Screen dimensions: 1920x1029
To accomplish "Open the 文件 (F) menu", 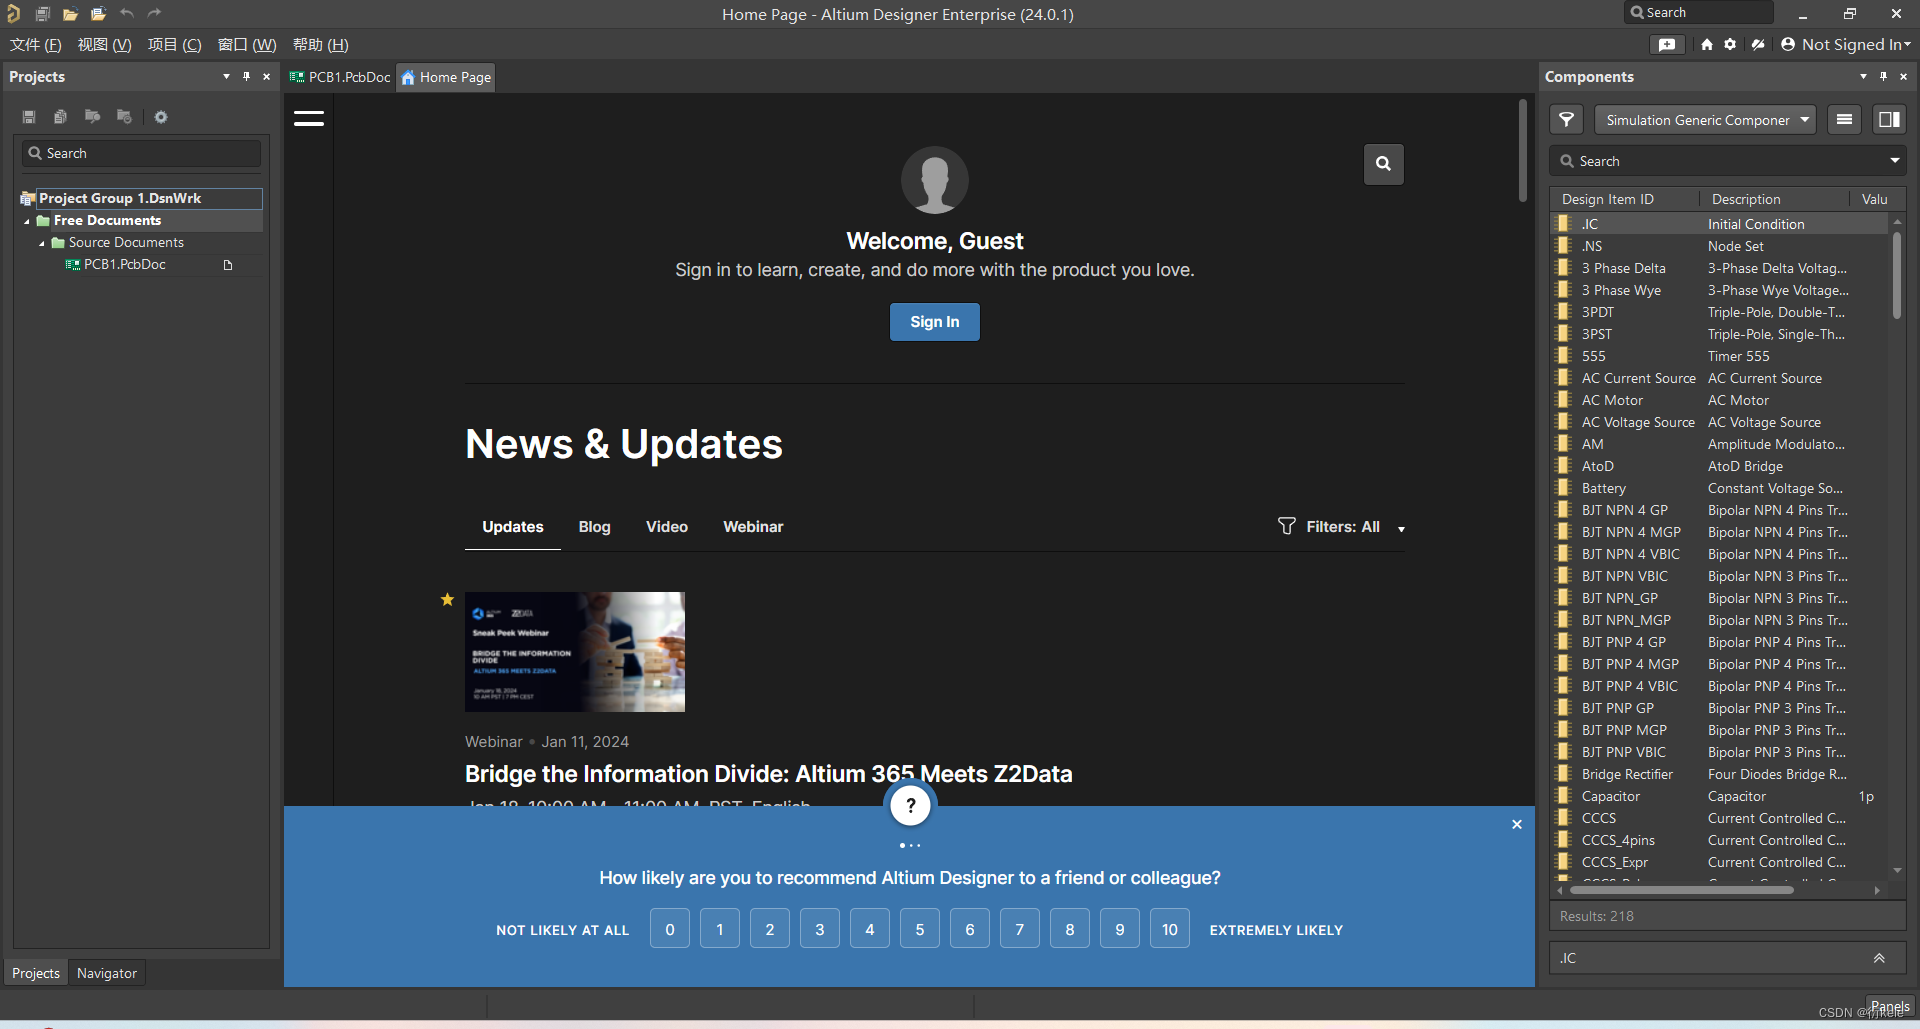I will tap(36, 45).
